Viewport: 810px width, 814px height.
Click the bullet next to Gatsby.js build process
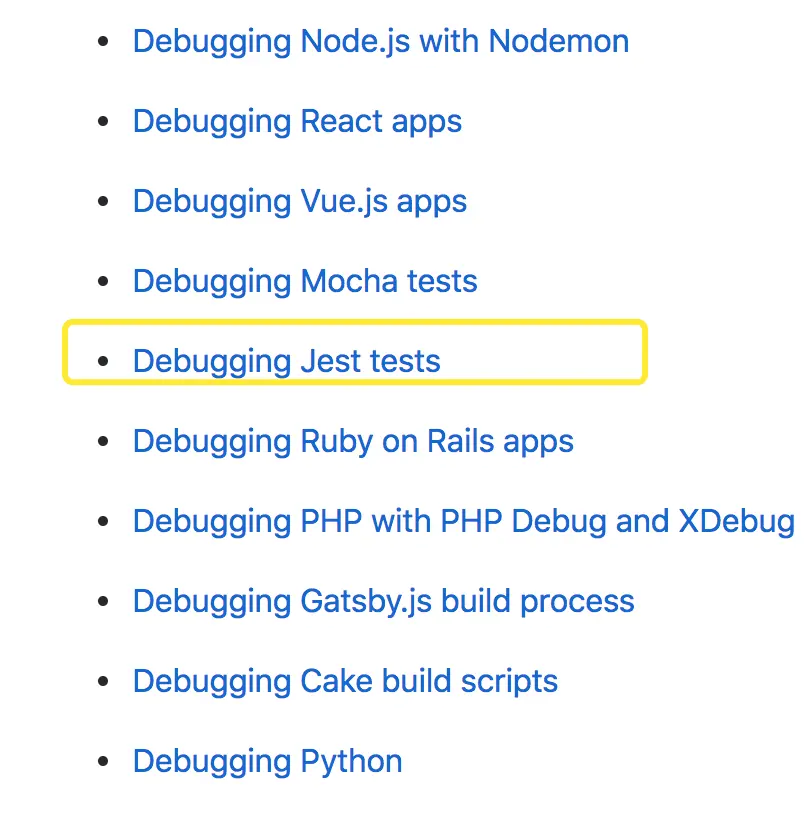[103, 601]
